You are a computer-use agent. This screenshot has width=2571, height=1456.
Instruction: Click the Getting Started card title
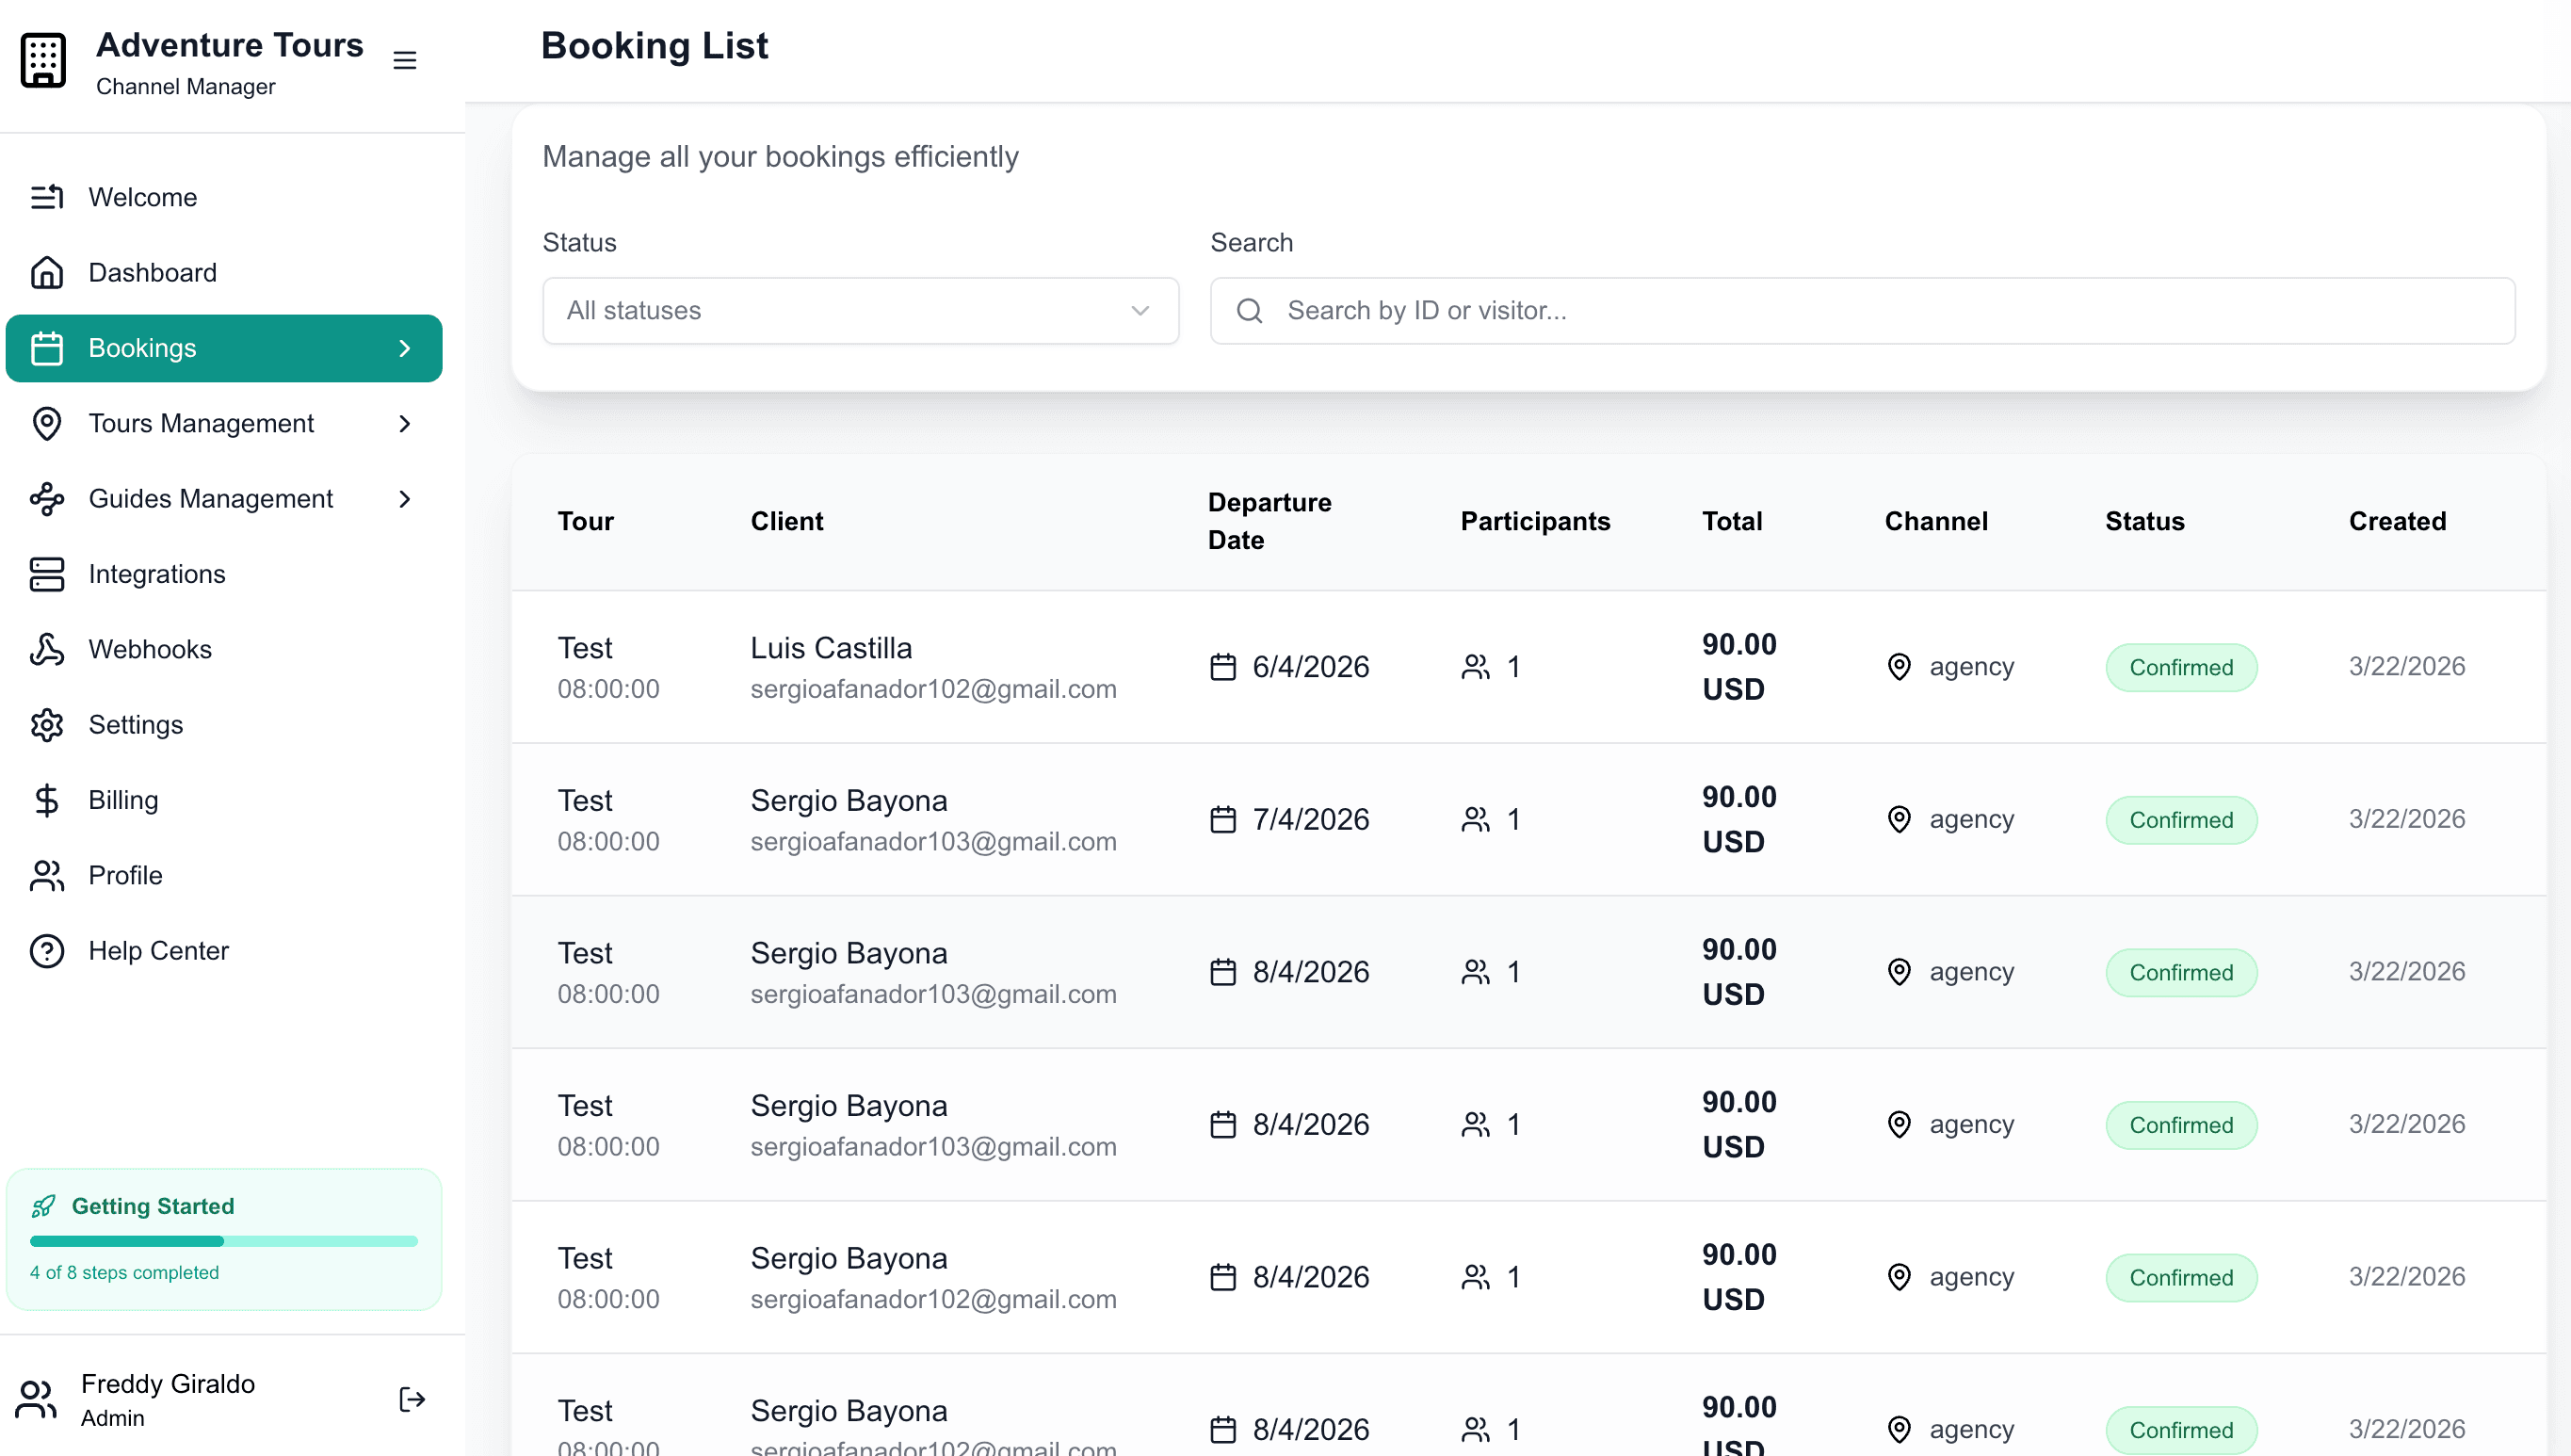pyautogui.click(x=153, y=1207)
